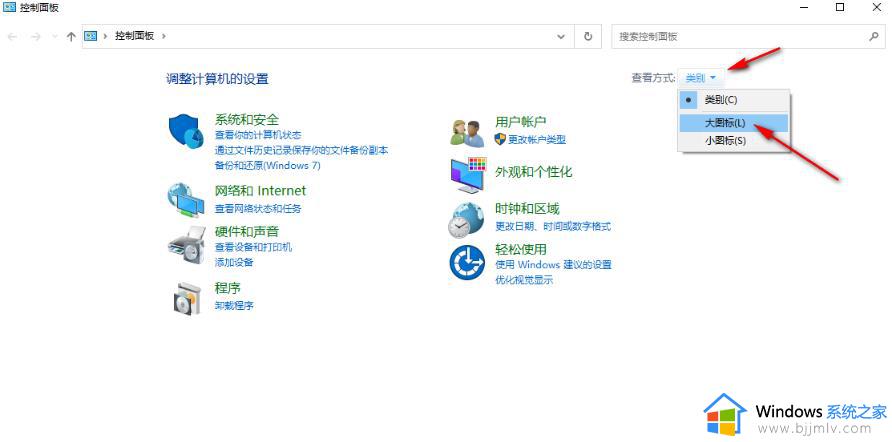This screenshot has width=892, height=442.
Task: Minimize the Control Panel window
Action: (x=804, y=8)
